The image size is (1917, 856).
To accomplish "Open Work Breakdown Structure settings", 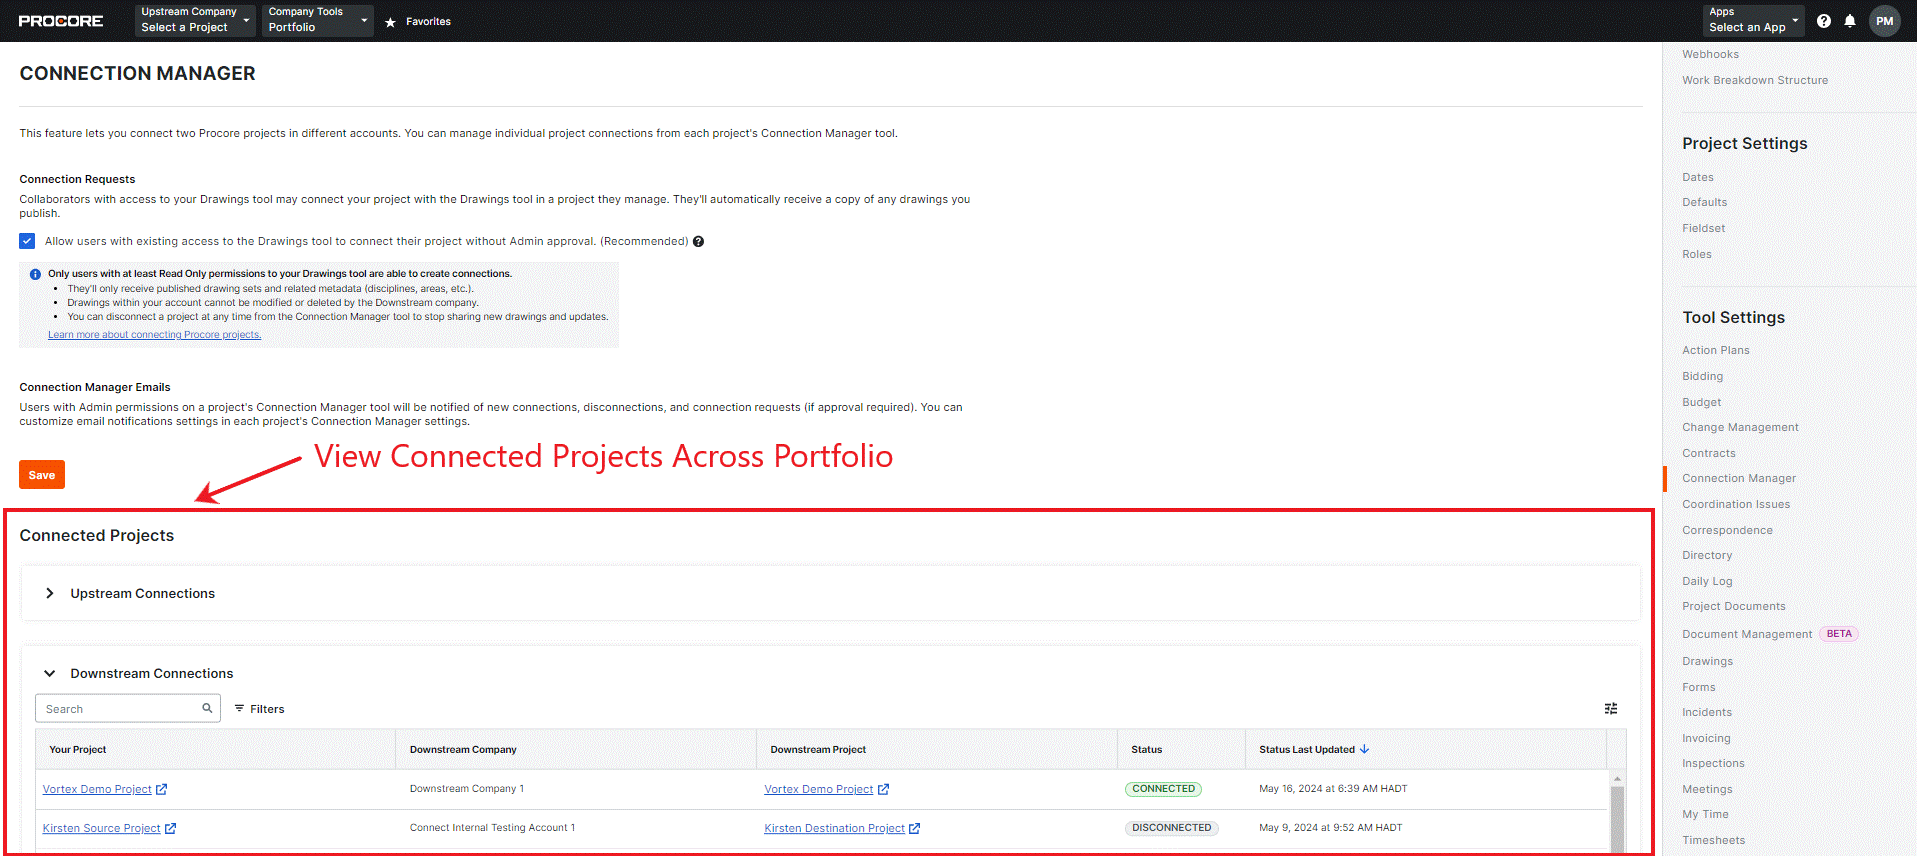I will (1754, 80).
